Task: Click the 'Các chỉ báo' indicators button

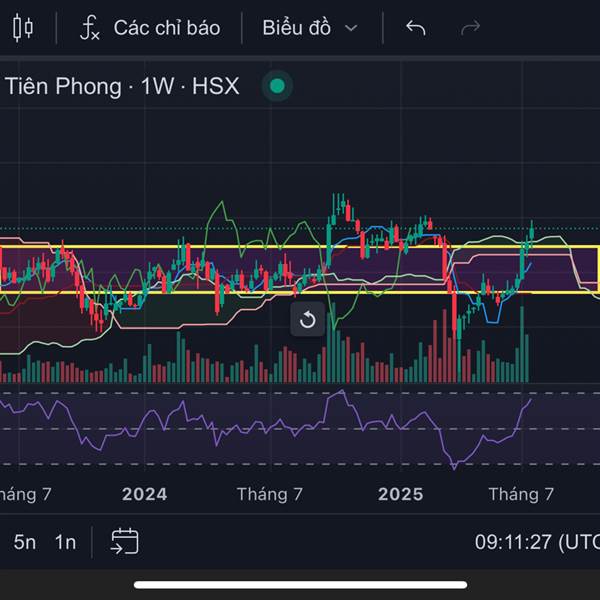Action: [167, 28]
